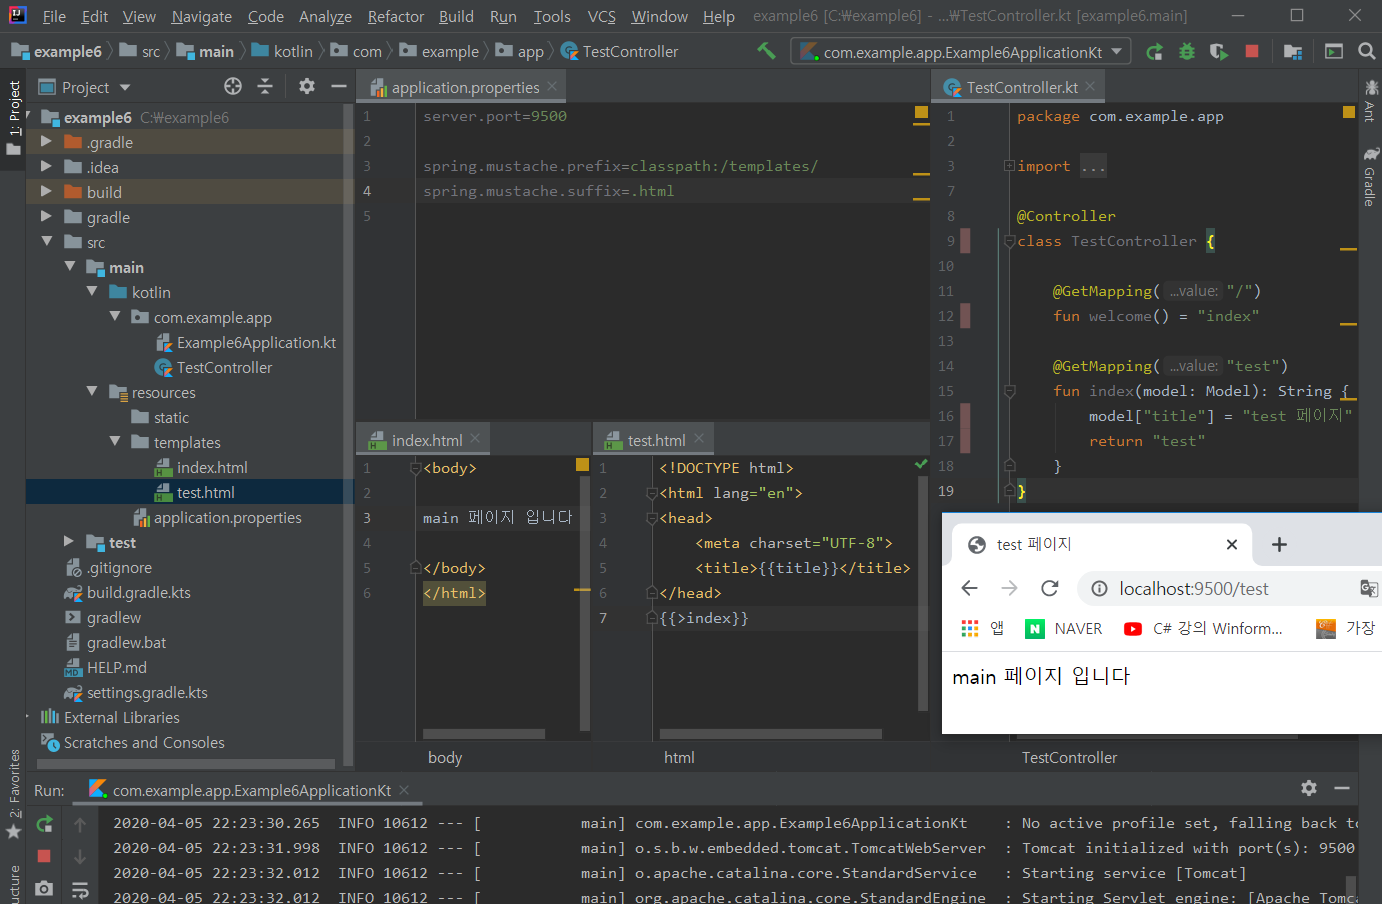Close the index.html editor tab
This screenshot has width=1382, height=904.
pyautogui.click(x=475, y=439)
